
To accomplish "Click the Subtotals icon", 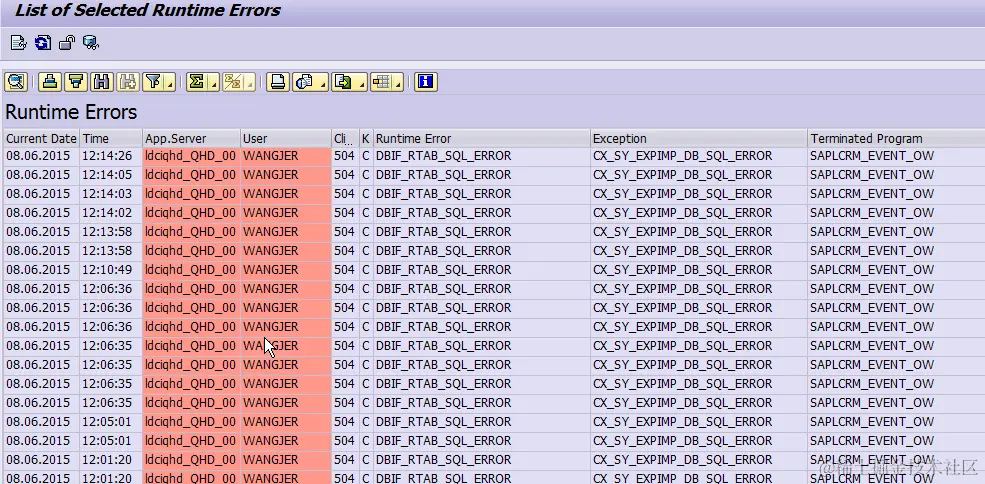I will click(233, 82).
